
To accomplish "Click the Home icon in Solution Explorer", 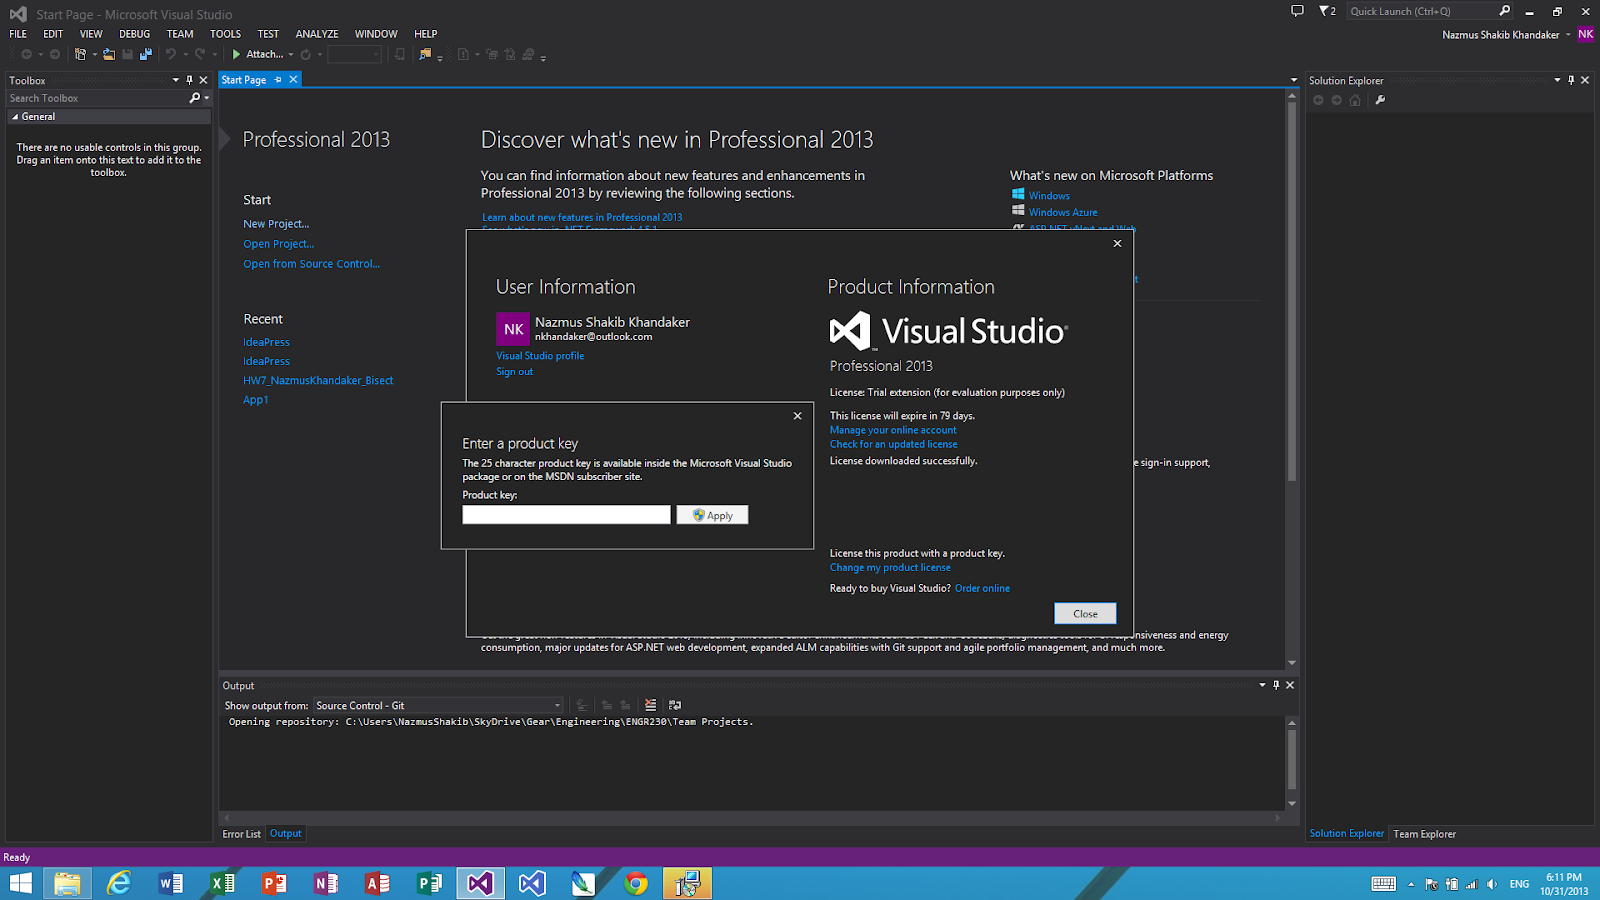I will [x=1355, y=100].
